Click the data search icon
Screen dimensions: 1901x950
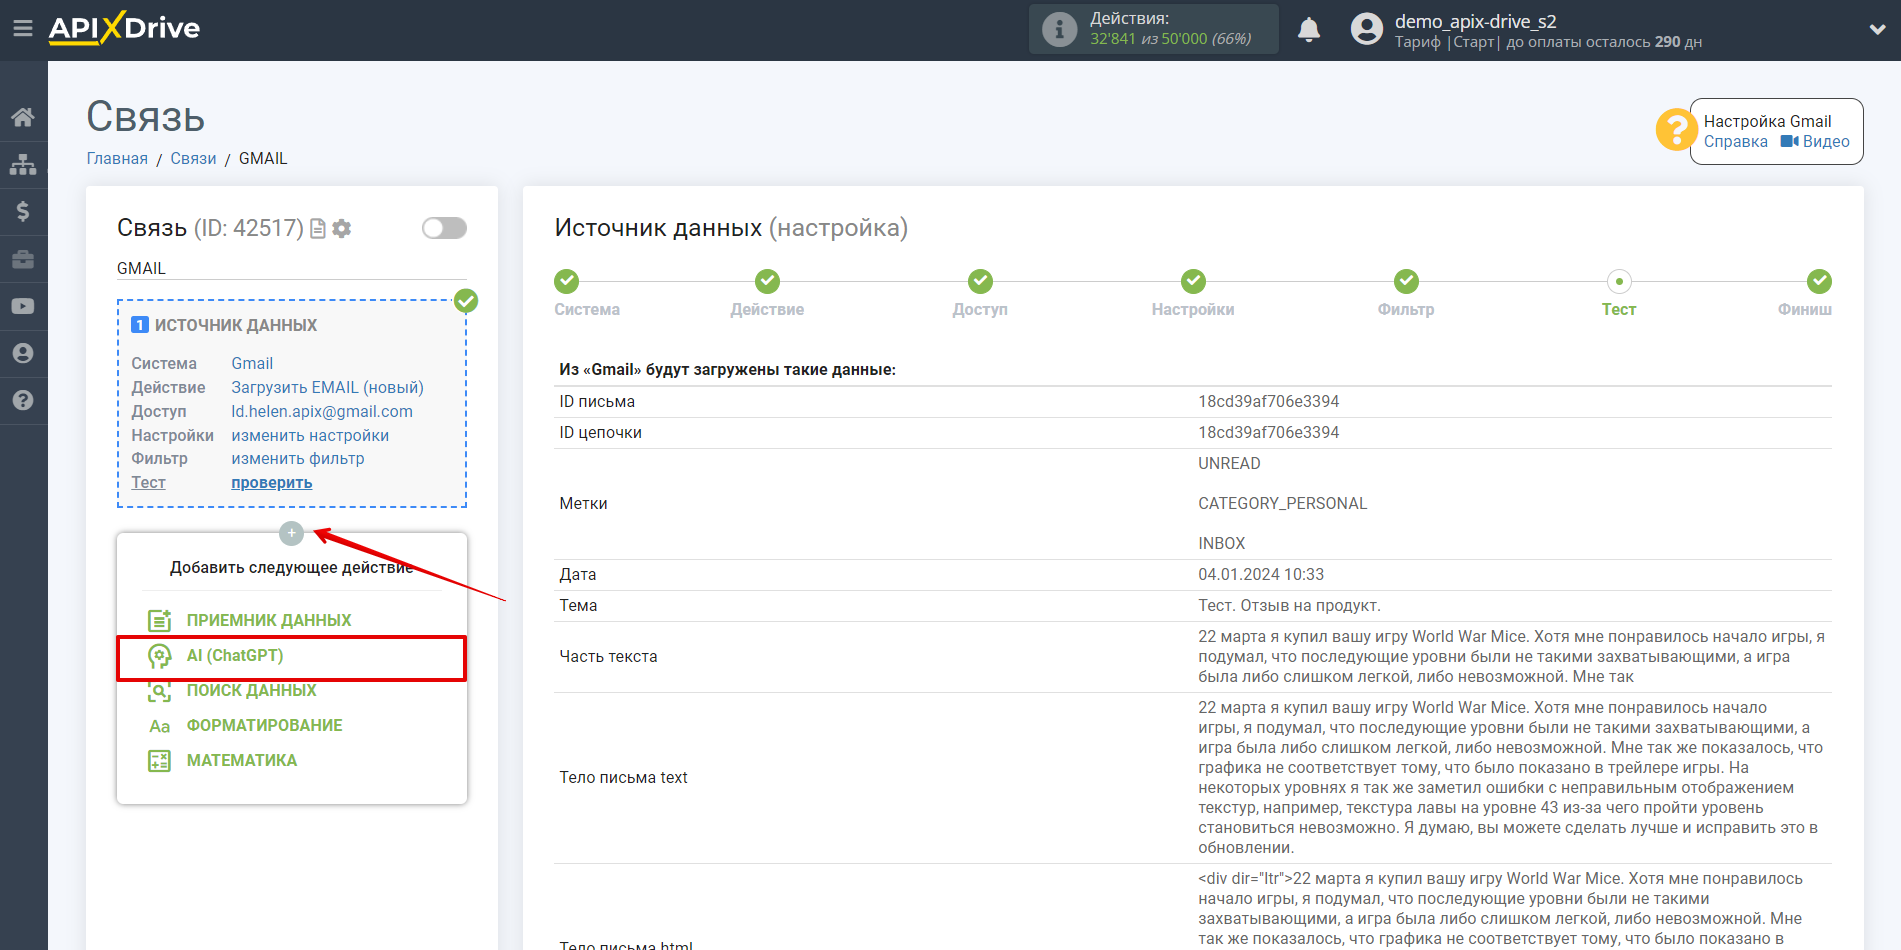click(159, 691)
